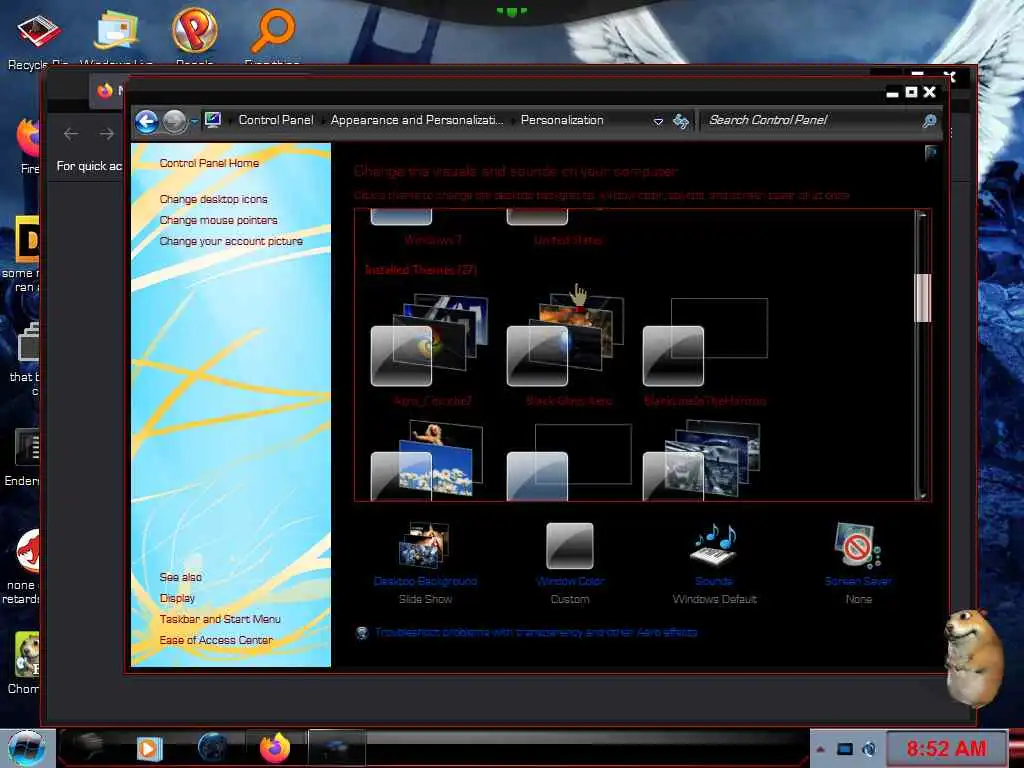Select Appearance and Personalization in the breadcrumb
This screenshot has width=1024, height=768.
click(417, 120)
